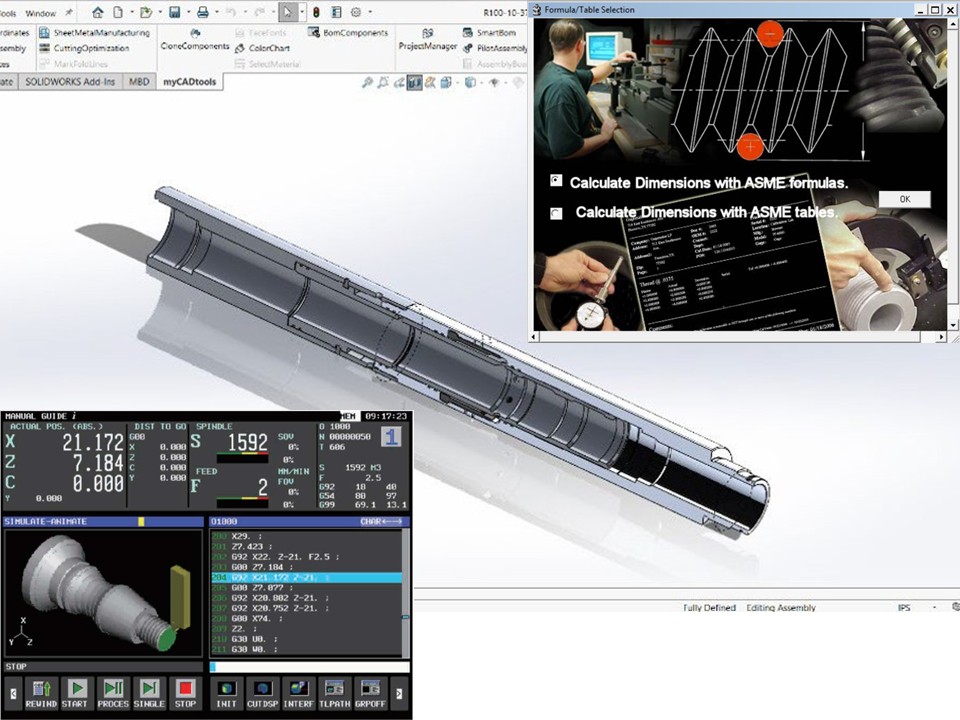Click PROCES step button
960x720 pixels.
tap(113, 694)
